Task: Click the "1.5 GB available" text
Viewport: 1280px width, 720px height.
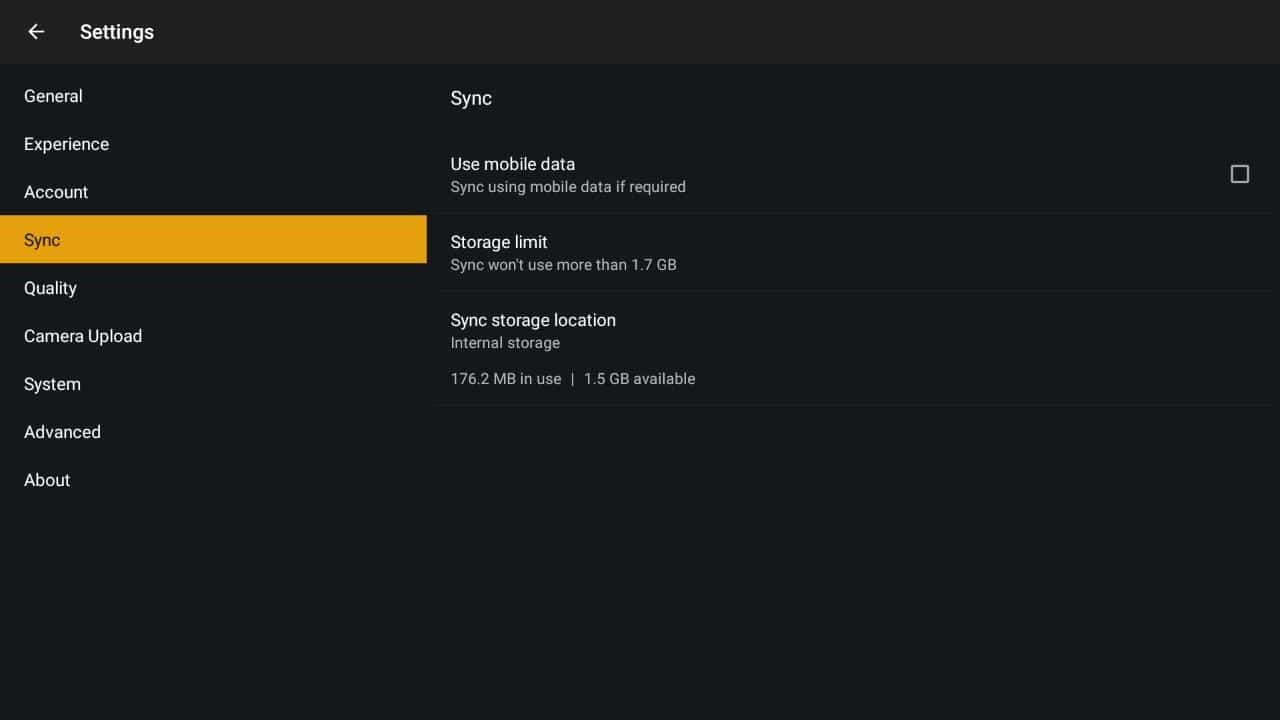Action: (x=639, y=379)
